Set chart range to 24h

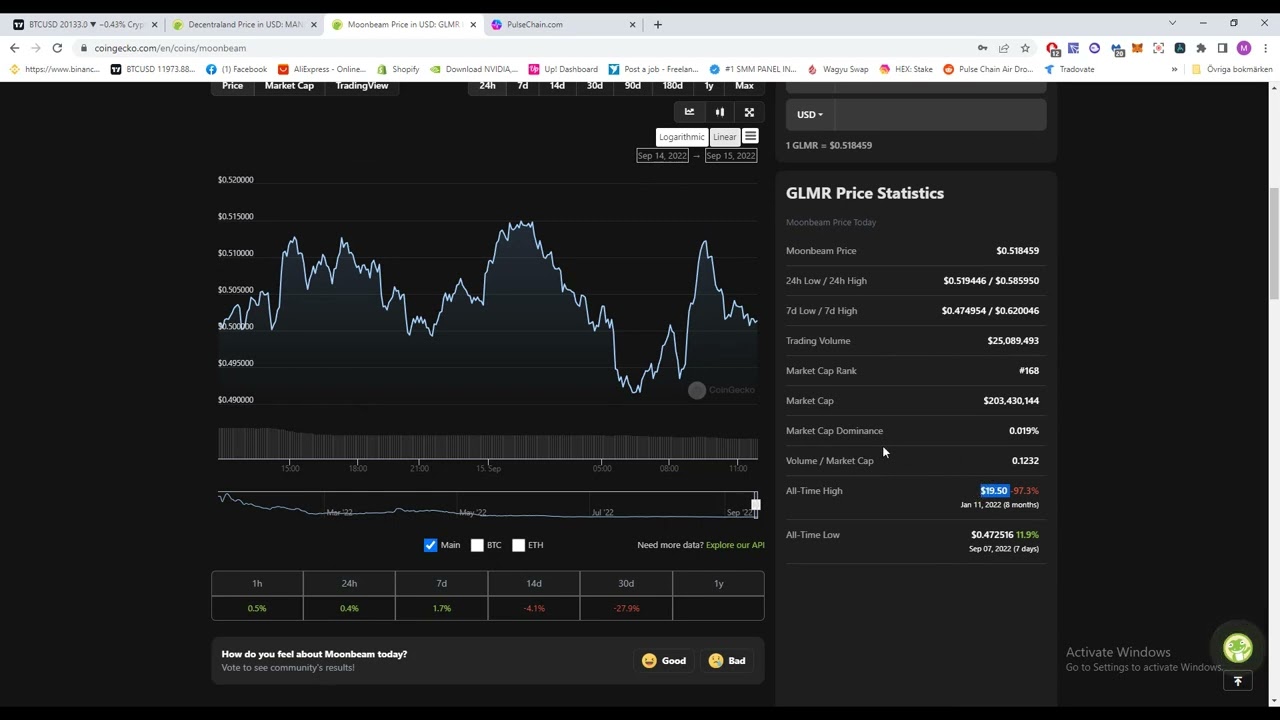point(487,85)
